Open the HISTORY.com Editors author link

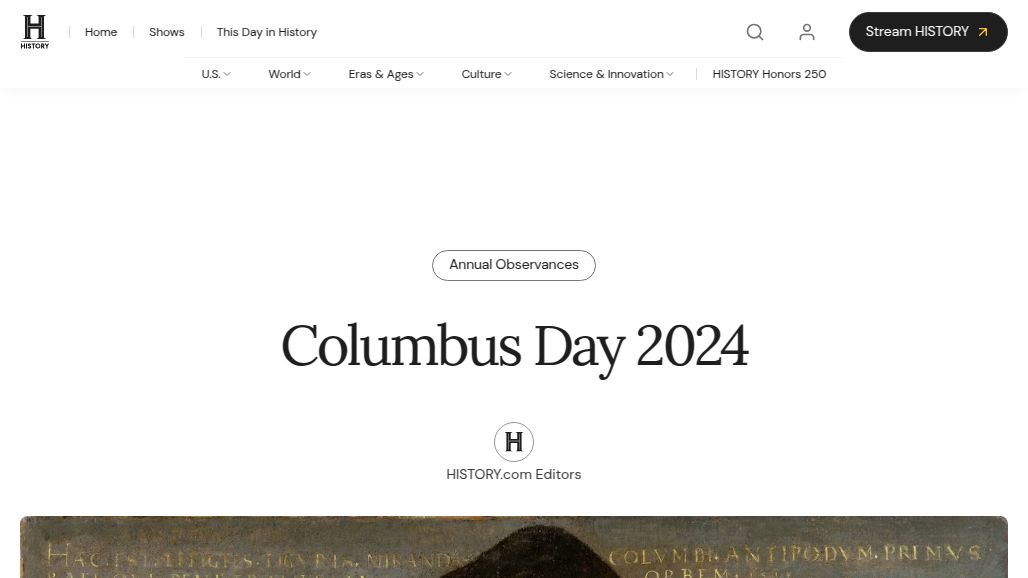[x=514, y=474]
